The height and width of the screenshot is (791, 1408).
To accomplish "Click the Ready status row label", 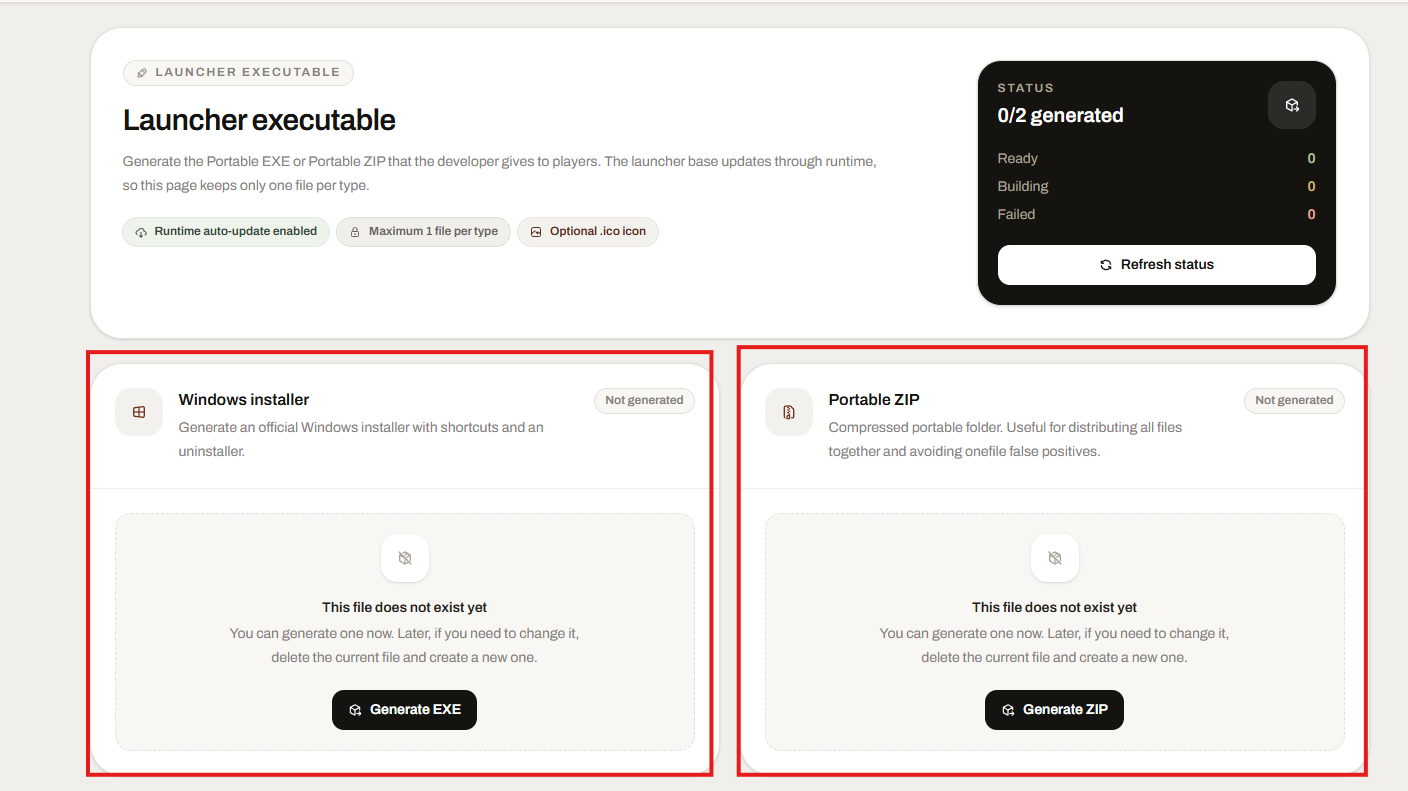I will click(1018, 158).
